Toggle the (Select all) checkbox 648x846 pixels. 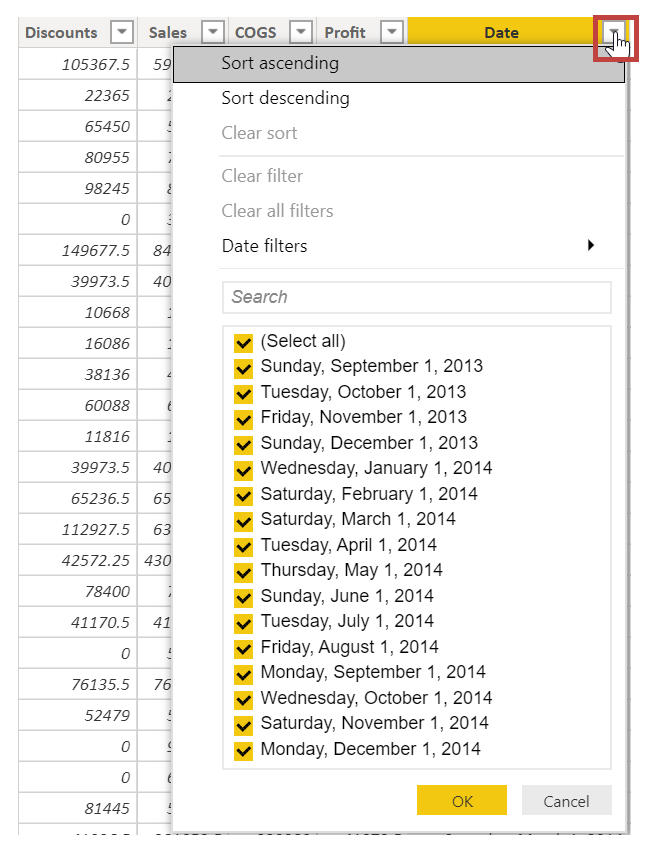[x=243, y=343]
